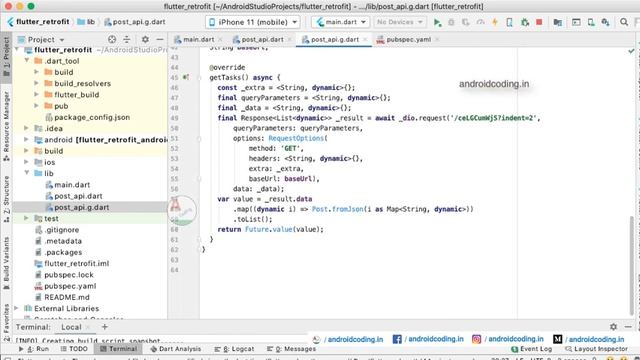The image size is (640, 360).
Task: Select the Local terminal tab
Action: [x=71, y=327]
